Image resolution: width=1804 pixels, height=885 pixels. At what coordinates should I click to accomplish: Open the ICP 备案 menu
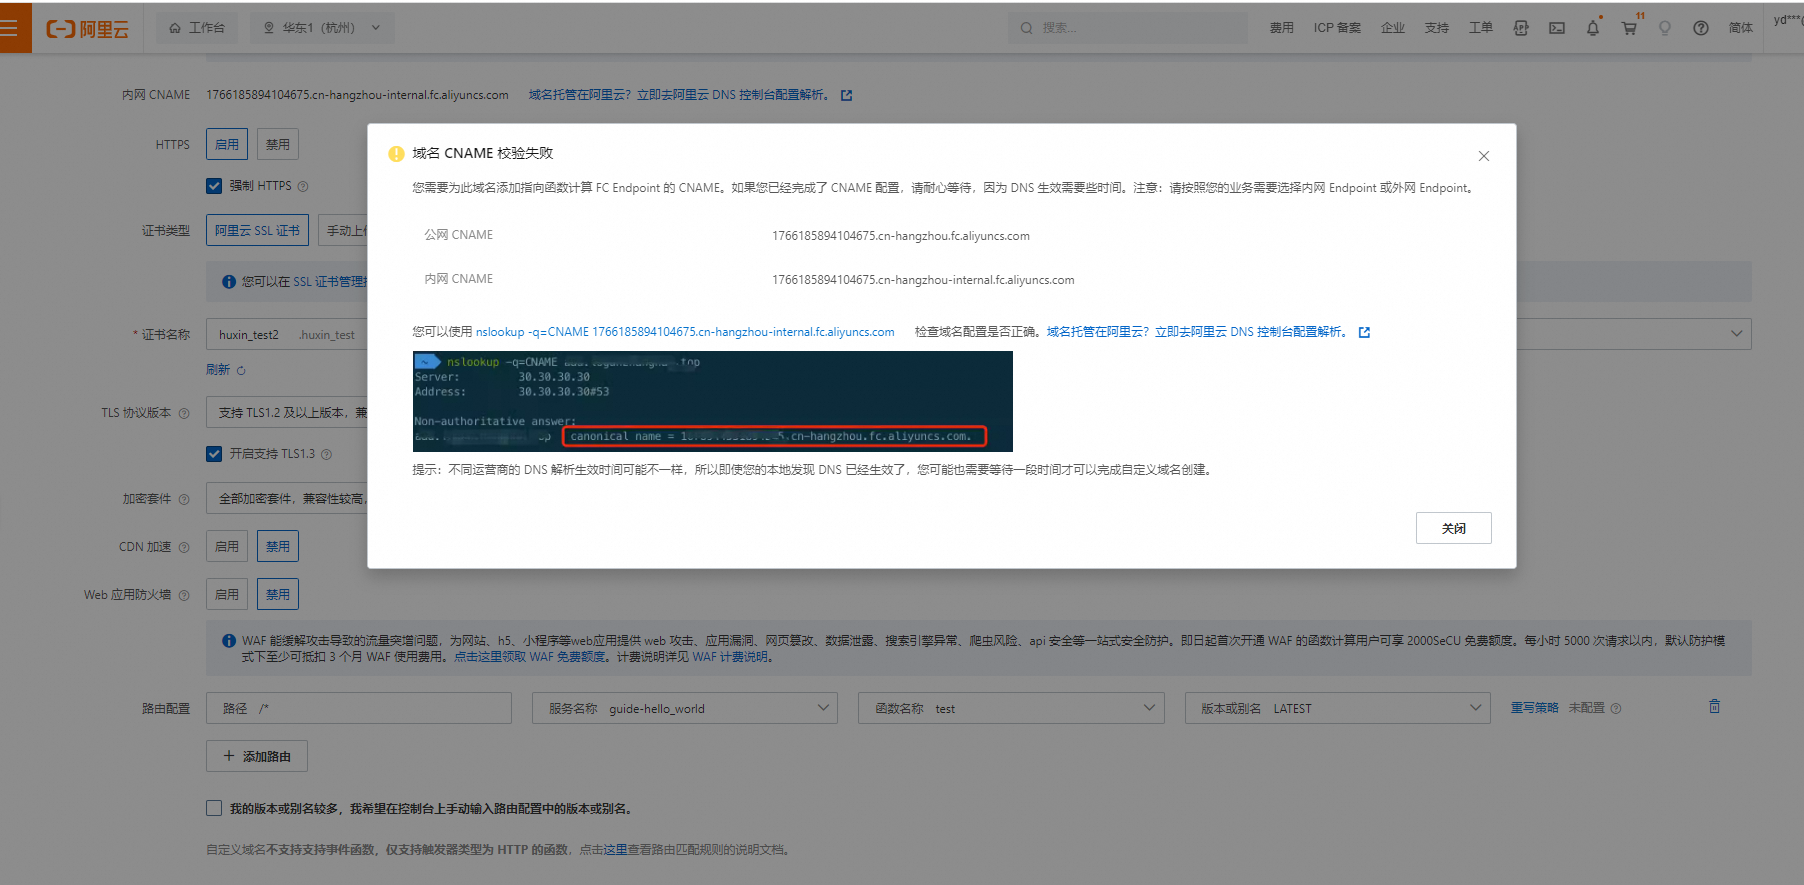coord(1337,28)
